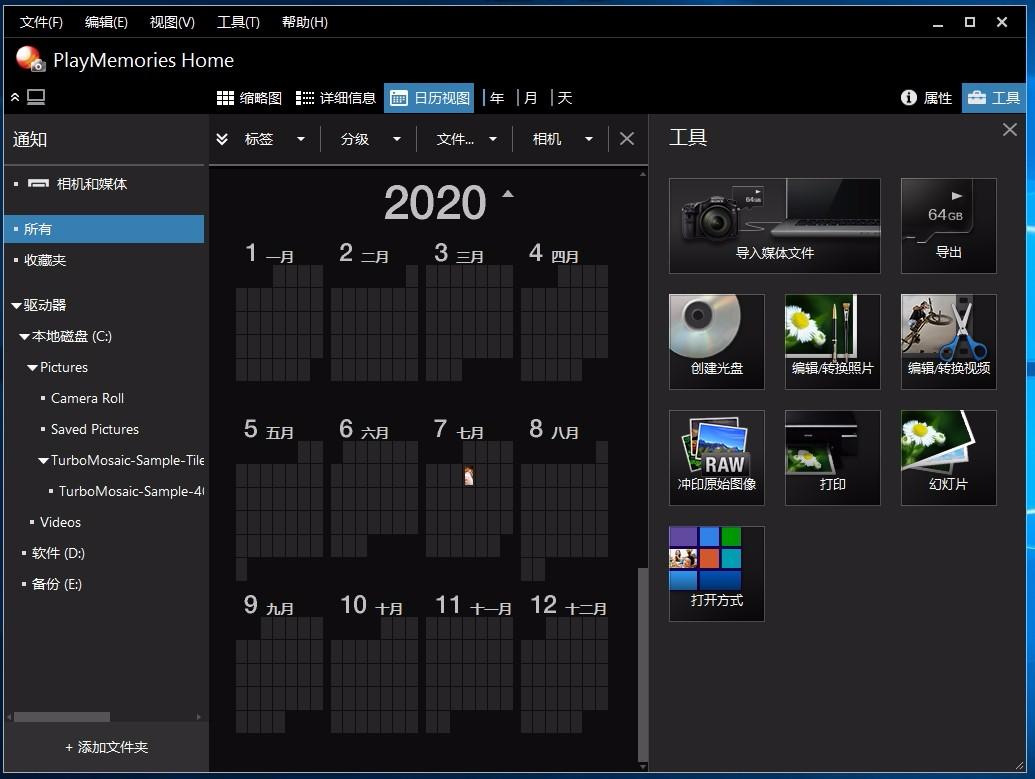Select the Camera Roll folder

tap(87, 398)
